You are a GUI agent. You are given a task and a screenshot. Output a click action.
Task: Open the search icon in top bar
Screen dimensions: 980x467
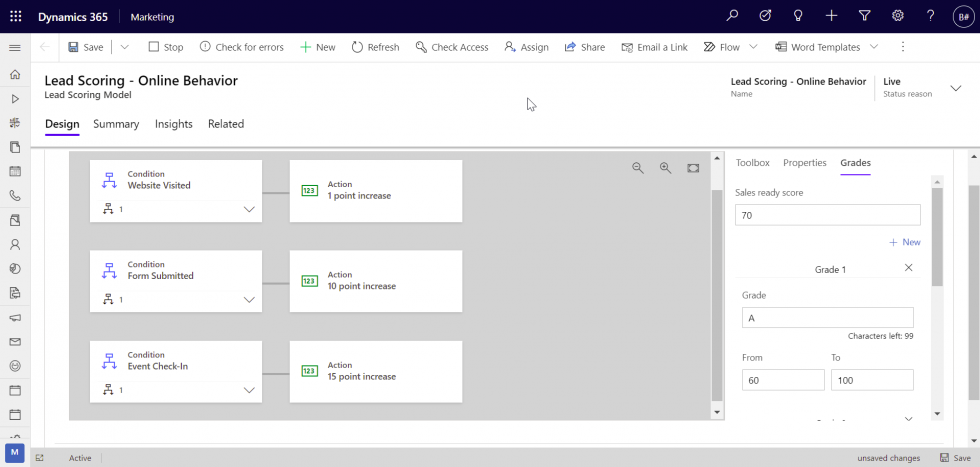733,16
